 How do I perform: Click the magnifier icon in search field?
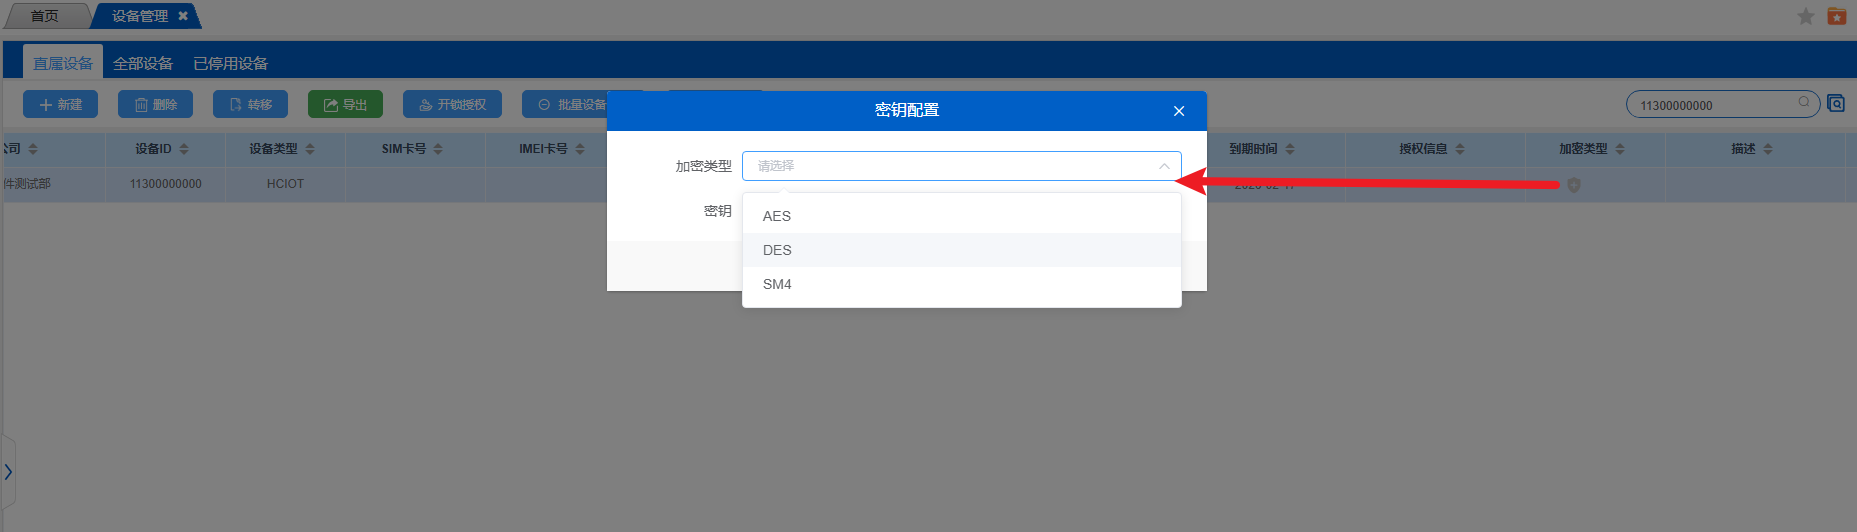tap(1804, 102)
